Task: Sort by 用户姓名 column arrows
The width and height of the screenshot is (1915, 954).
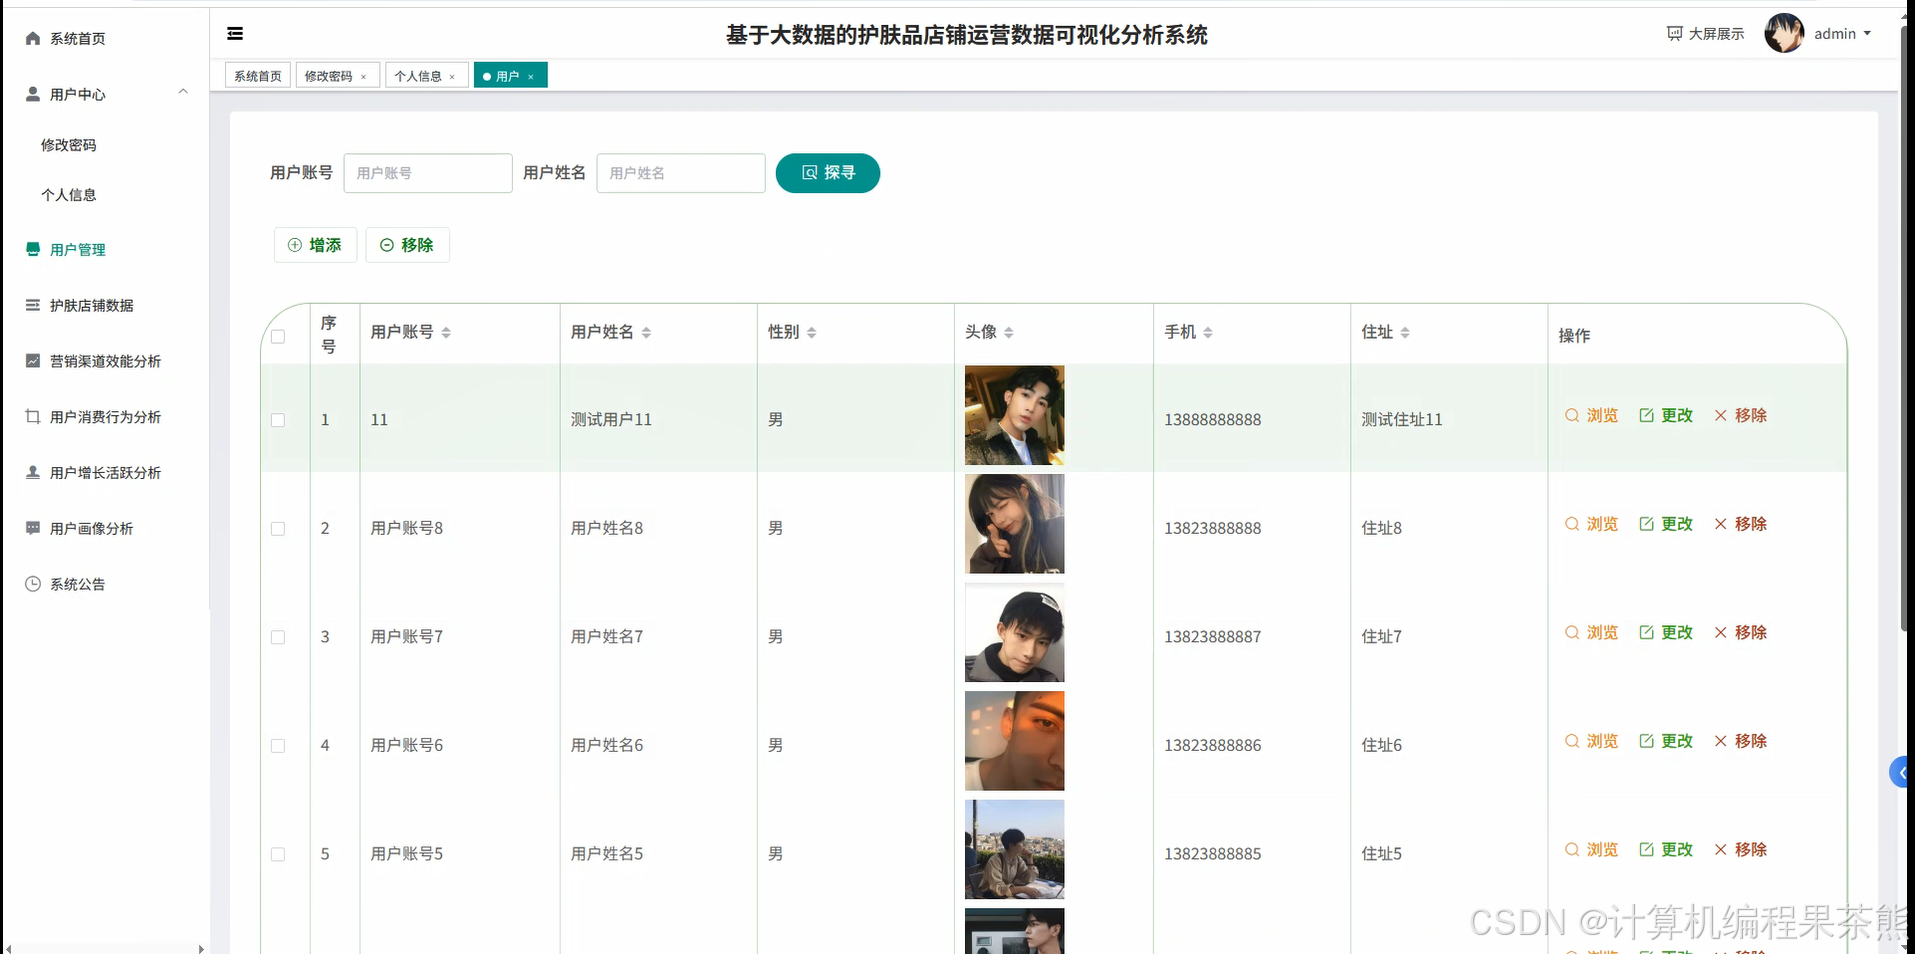Action: (x=646, y=332)
